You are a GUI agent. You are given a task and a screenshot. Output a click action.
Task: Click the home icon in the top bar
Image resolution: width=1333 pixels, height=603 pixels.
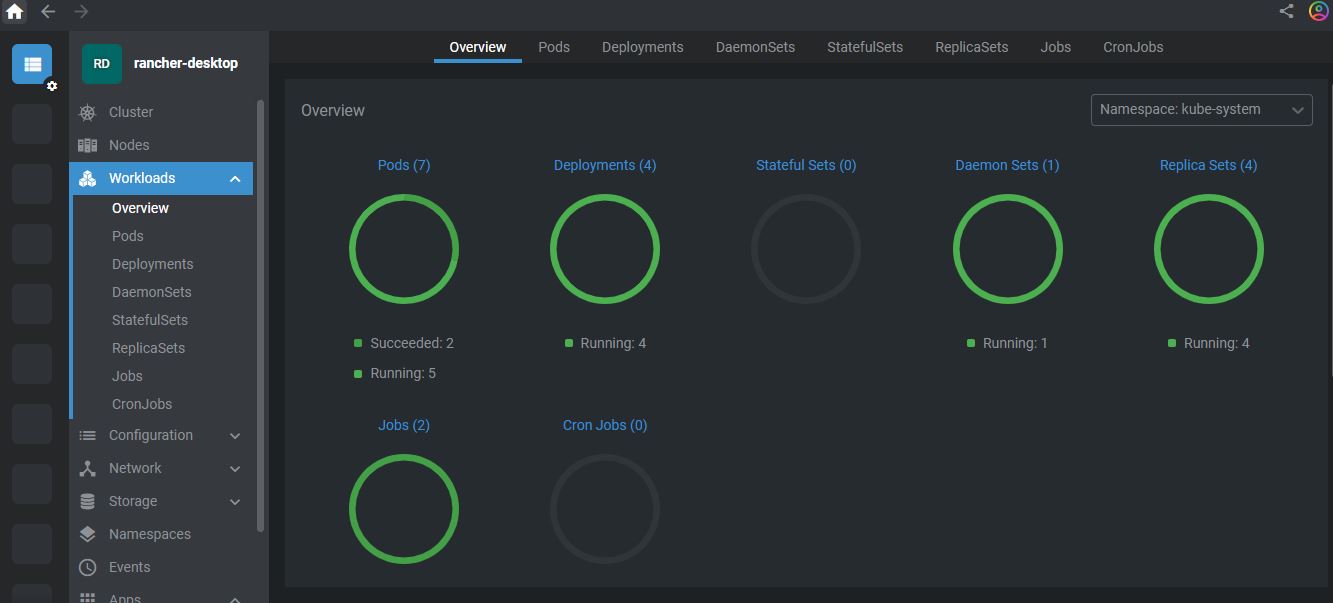click(x=14, y=11)
